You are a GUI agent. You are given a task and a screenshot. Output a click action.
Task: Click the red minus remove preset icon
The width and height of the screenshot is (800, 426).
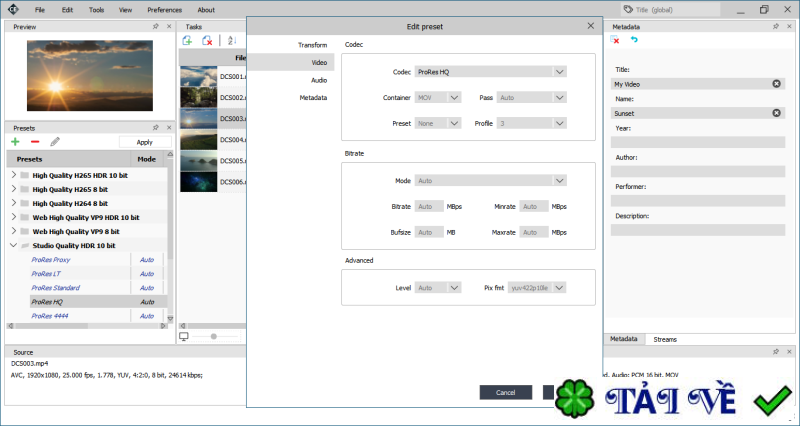[x=35, y=142]
